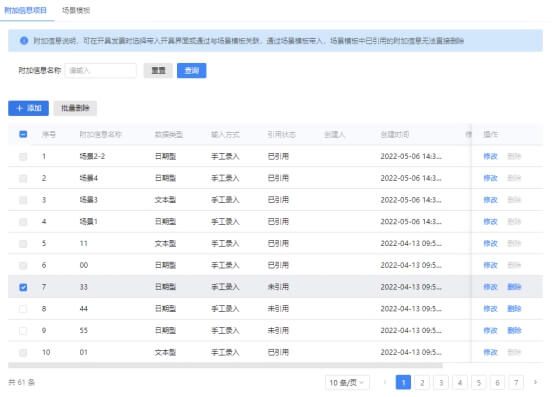Screen dimensions: 552x397
Task: Toggle the checkbox for row 1 场景2-2
Action: 23,156
